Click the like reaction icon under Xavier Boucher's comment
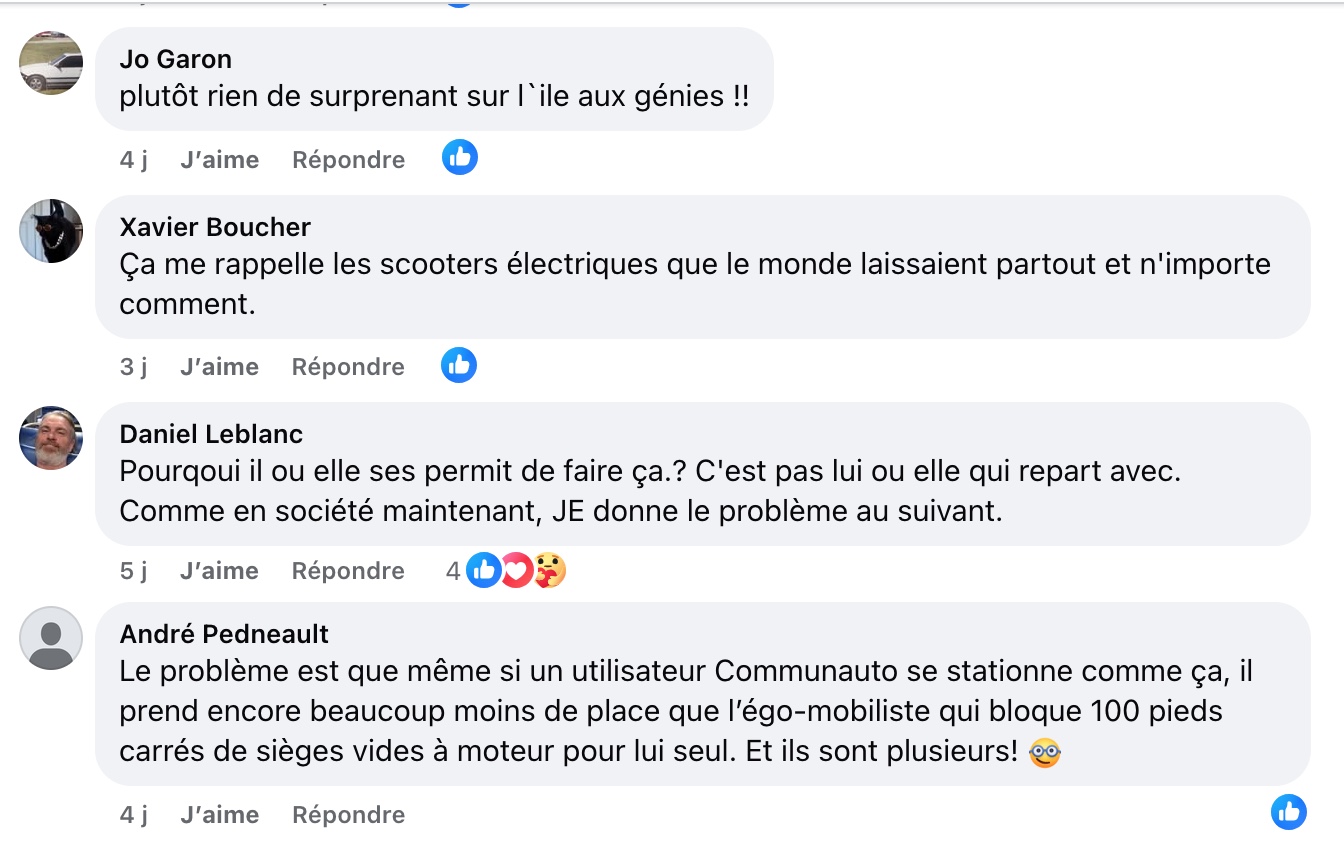The width and height of the screenshot is (1344, 846). (459, 366)
